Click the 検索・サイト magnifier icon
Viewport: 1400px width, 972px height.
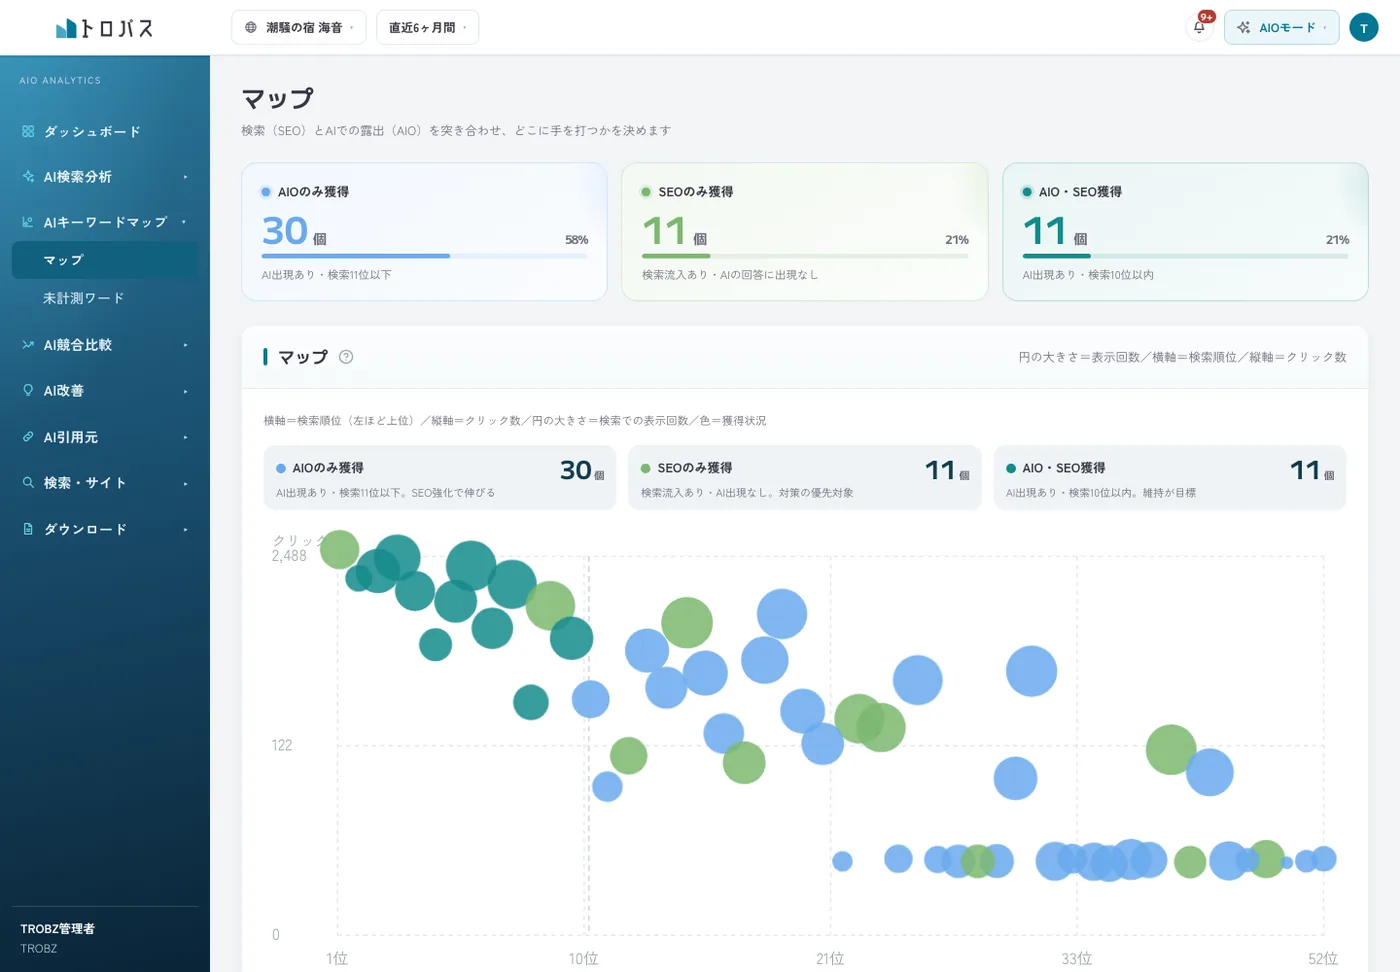coord(28,482)
